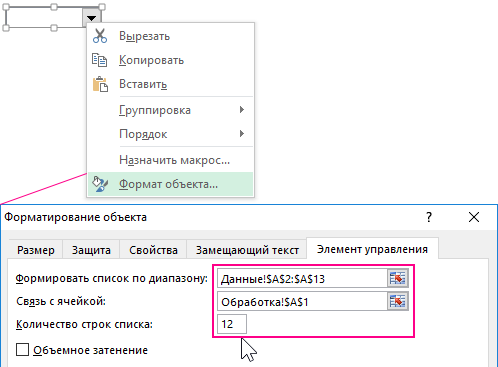Close the Форматирование объекта dialog

pos(474,217)
